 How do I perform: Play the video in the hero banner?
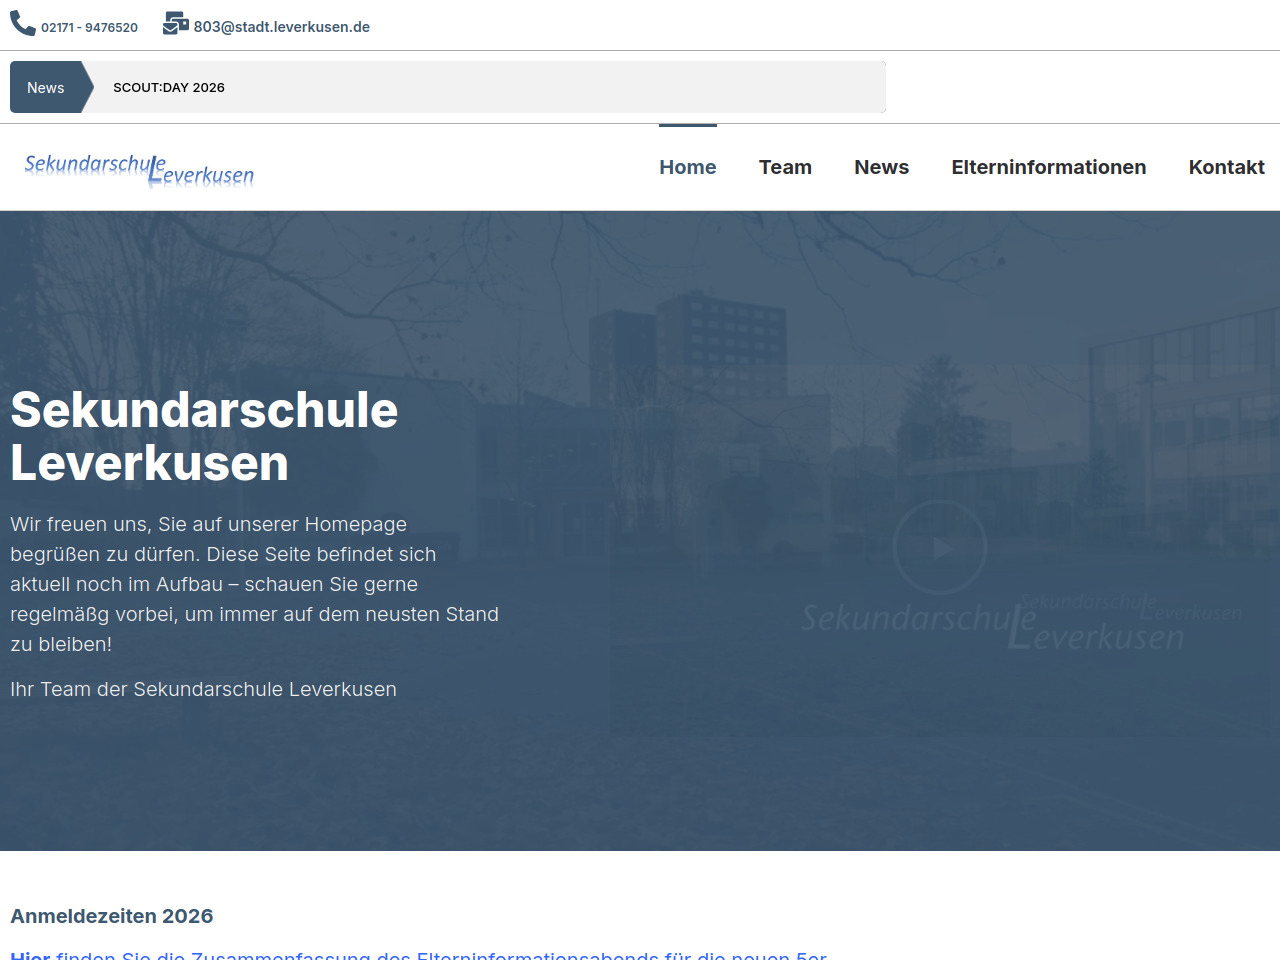940,547
